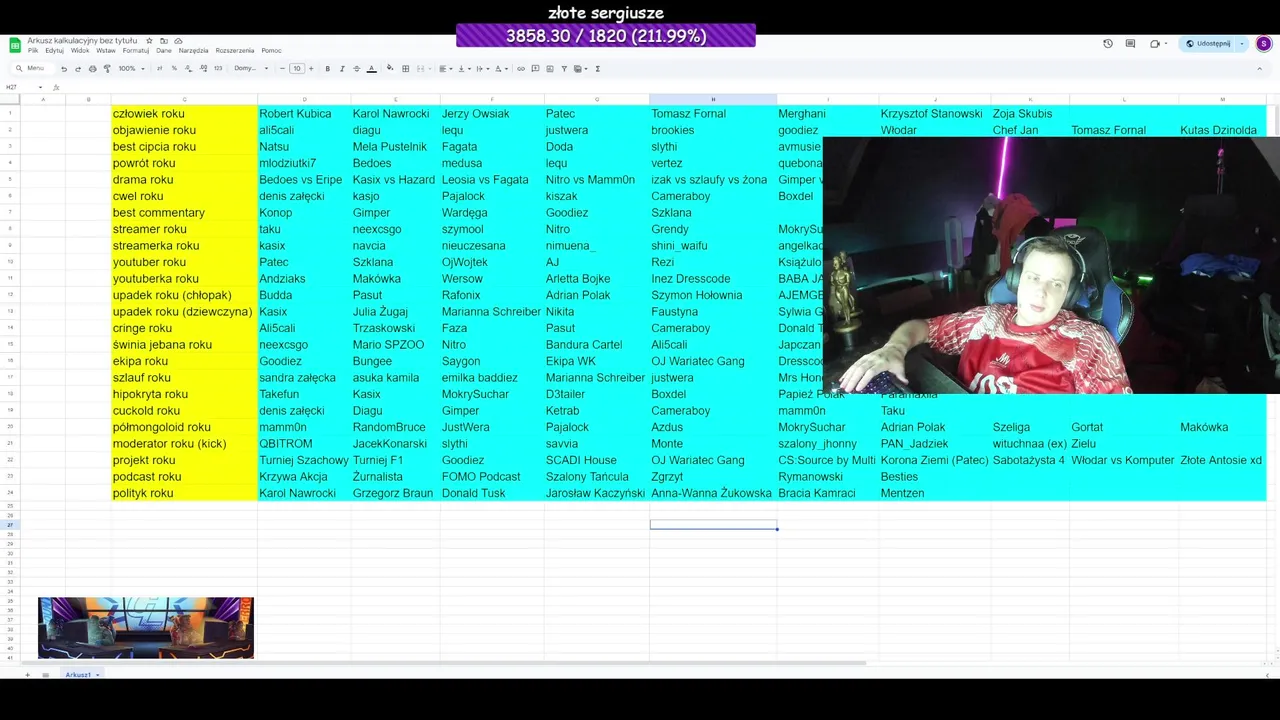Decrease the number of decimal places
1280x720 pixels.
(x=188, y=69)
